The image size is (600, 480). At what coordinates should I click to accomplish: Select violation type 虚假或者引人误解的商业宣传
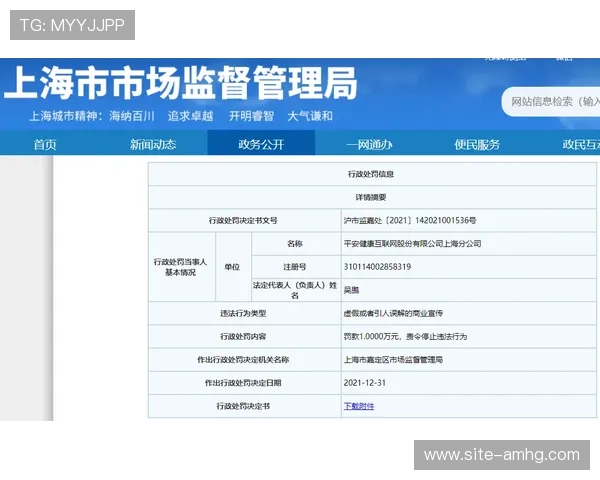pos(393,313)
